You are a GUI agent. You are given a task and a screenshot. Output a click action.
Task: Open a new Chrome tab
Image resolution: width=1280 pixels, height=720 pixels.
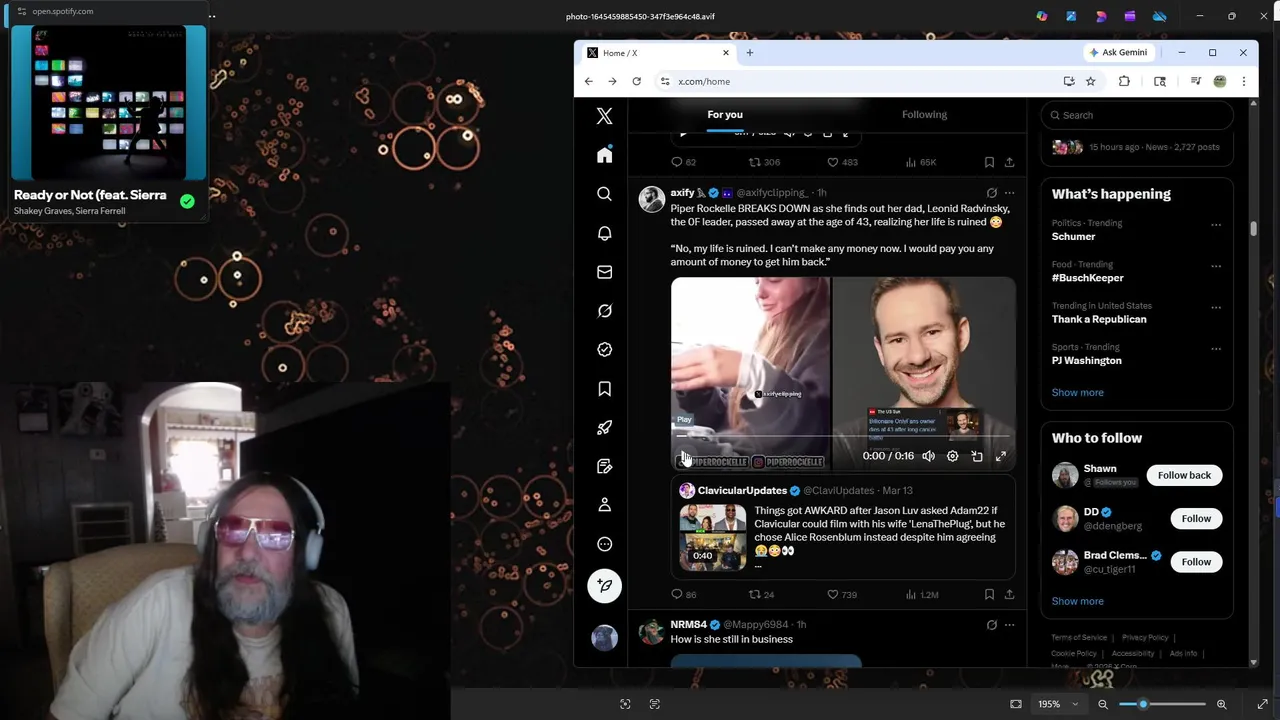749,53
